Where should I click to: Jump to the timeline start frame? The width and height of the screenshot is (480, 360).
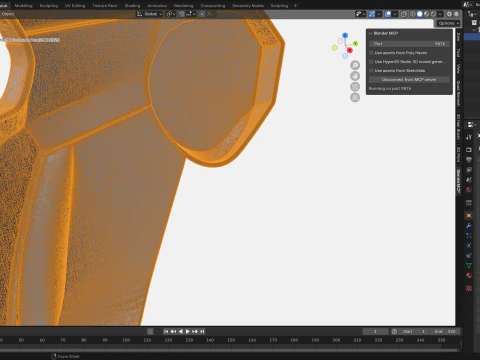click(166, 331)
